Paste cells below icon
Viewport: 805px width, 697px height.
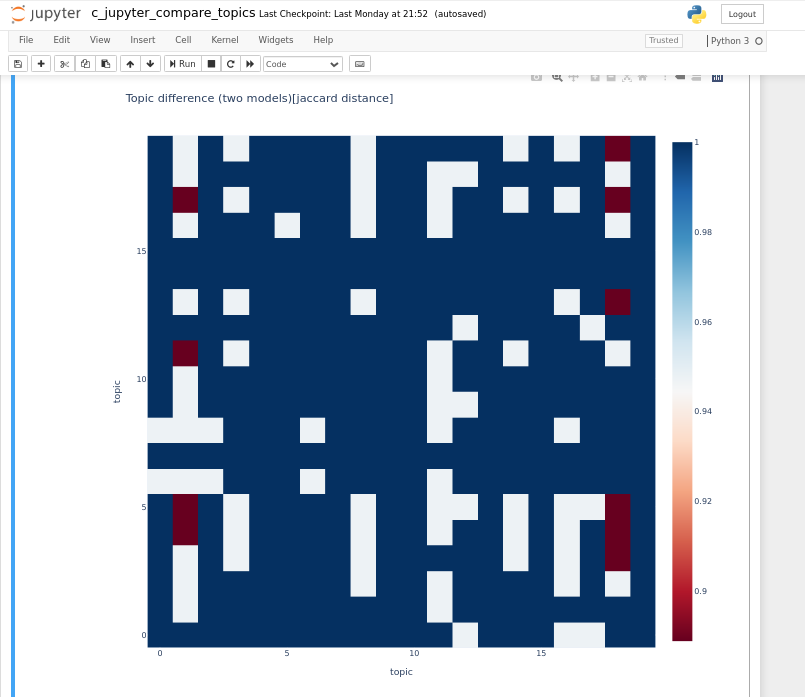coord(106,64)
